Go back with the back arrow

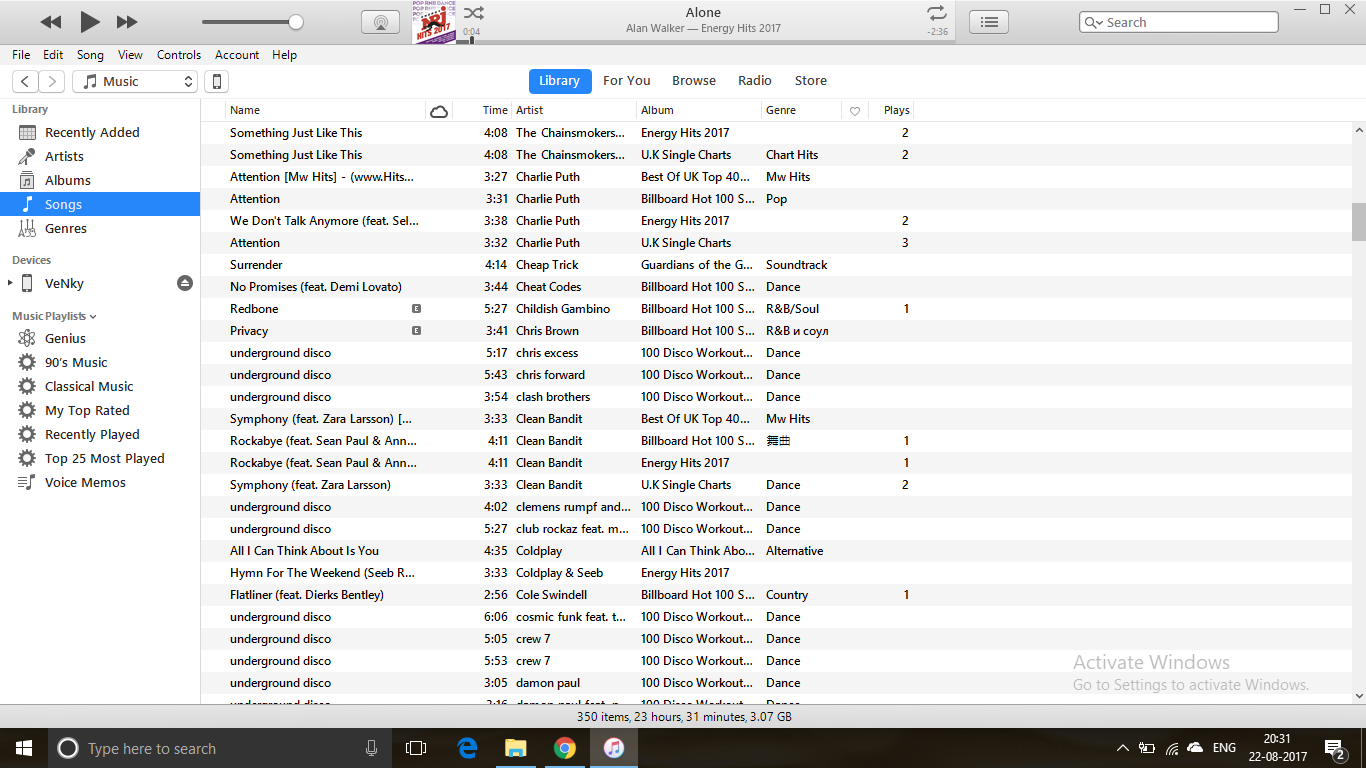pyautogui.click(x=26, y=82)
